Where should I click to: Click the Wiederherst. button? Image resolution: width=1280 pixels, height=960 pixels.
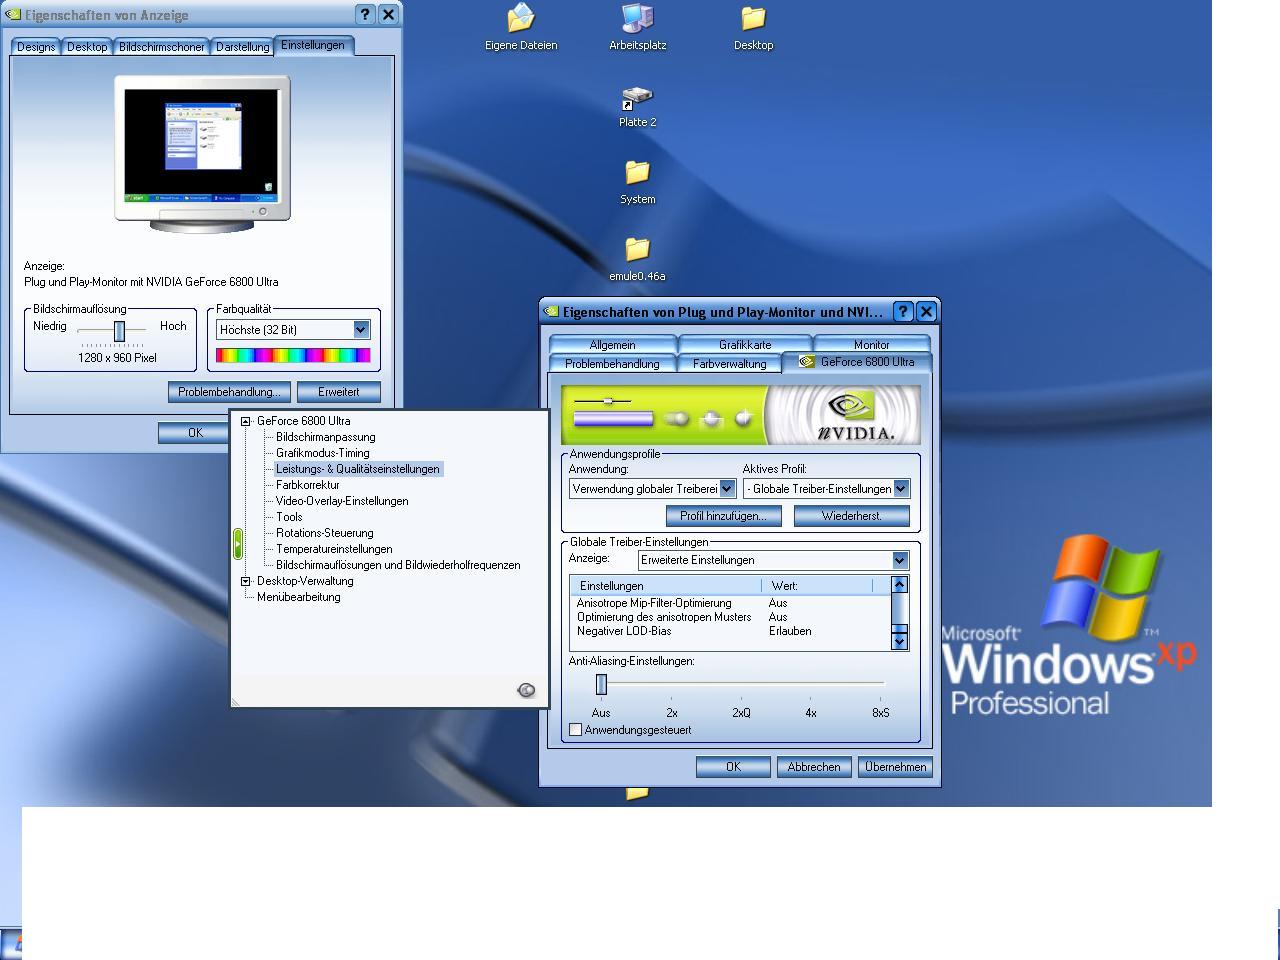point(852,516)
